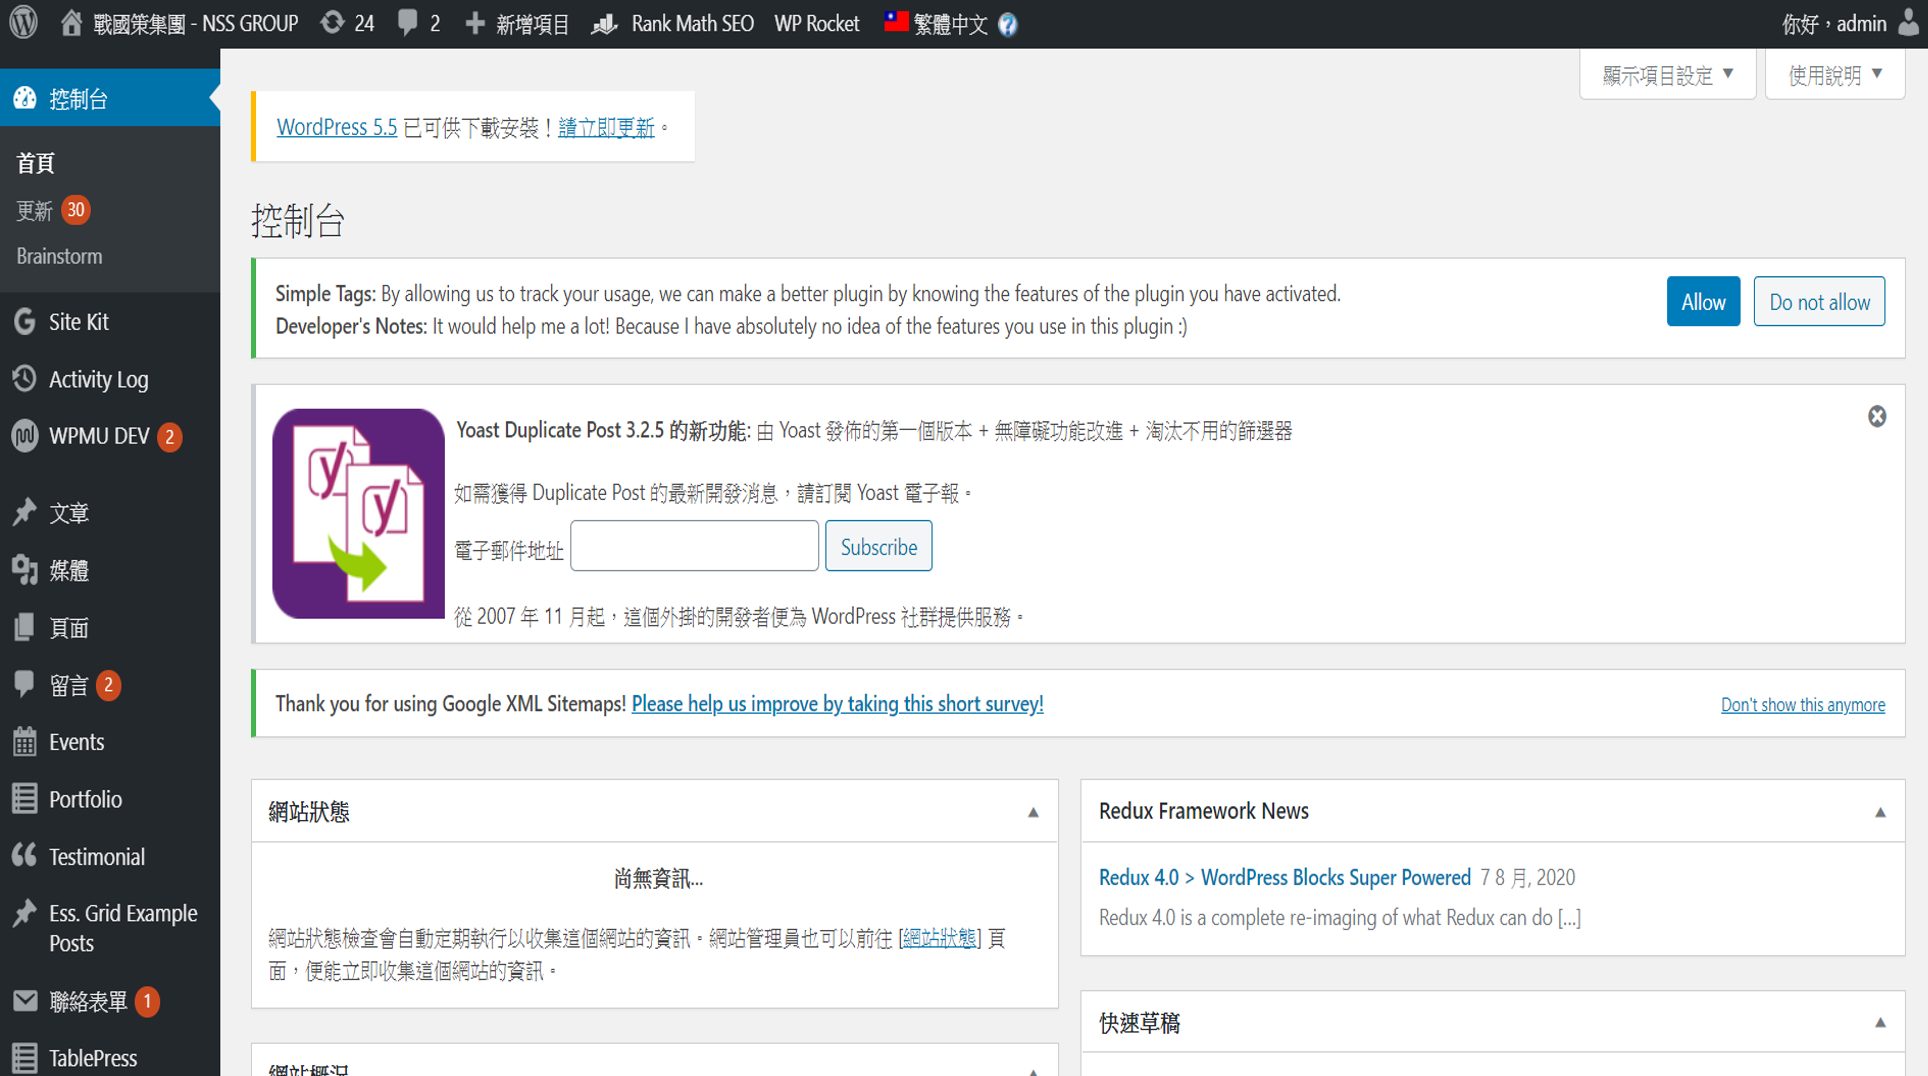Image resolution: width=1928 pixels, height=1076 pixels.
Task: Select 首頁 submenu item
Action: tap(36, 163)
